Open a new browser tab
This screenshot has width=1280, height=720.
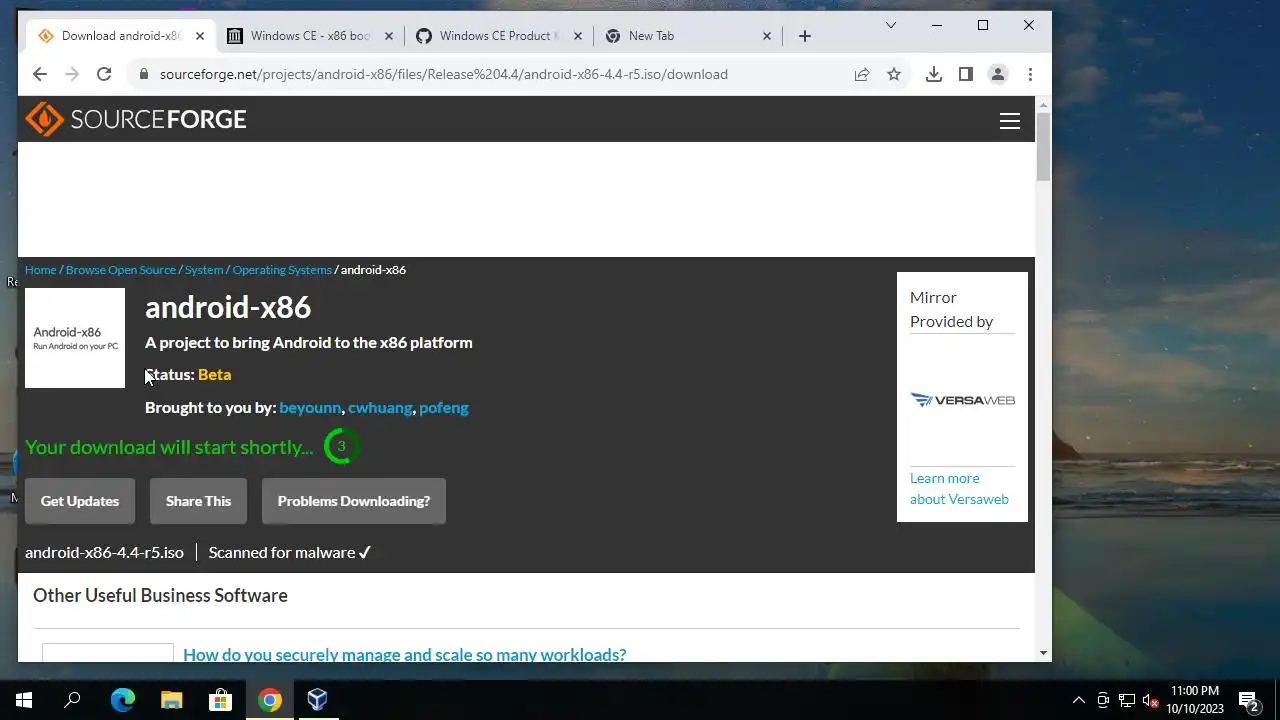(805, 36)
